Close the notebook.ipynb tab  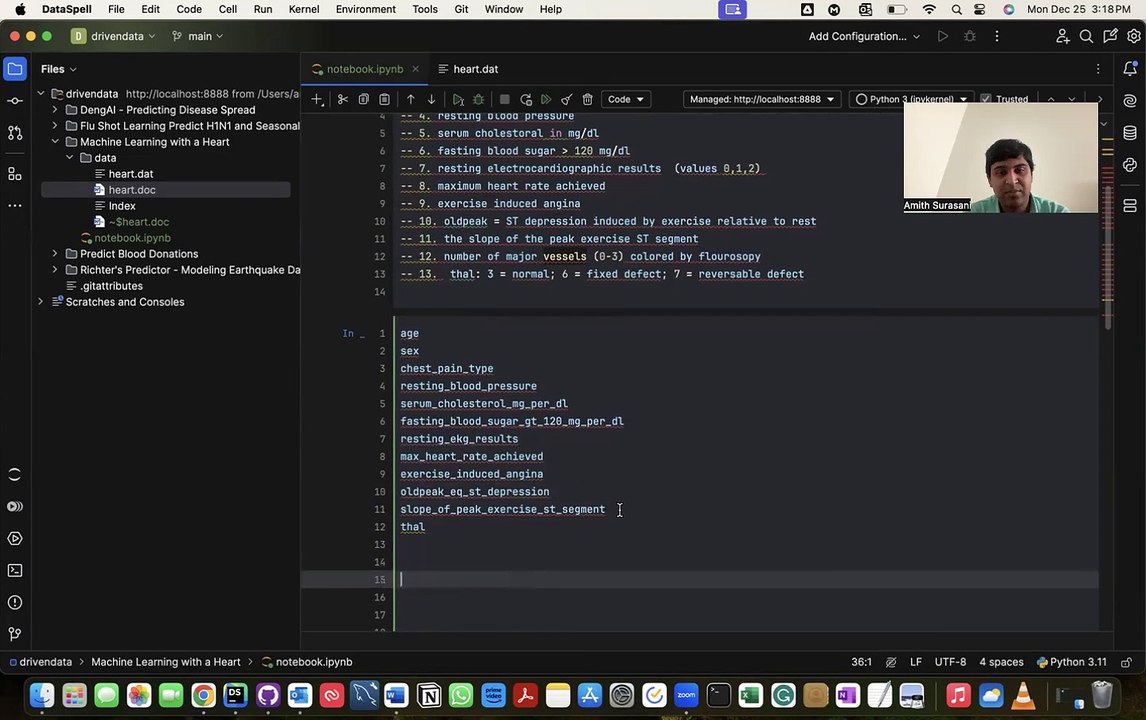click(x=415, y=69)
